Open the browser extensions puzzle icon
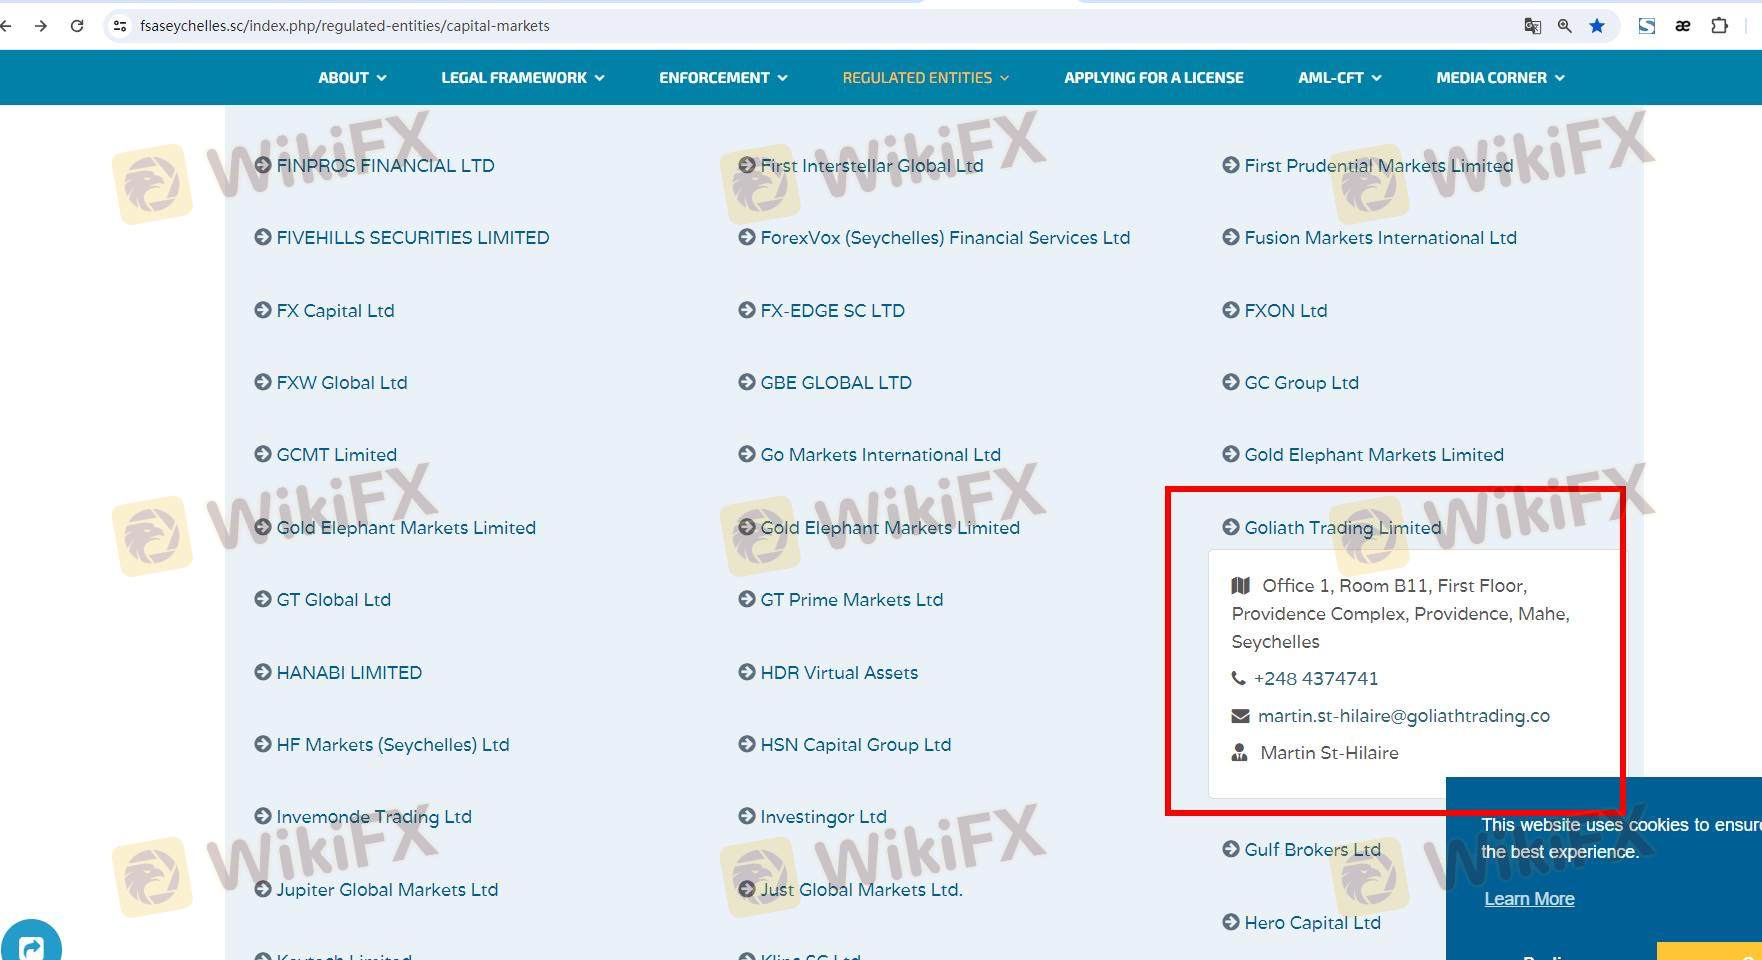 [1719, 26]
